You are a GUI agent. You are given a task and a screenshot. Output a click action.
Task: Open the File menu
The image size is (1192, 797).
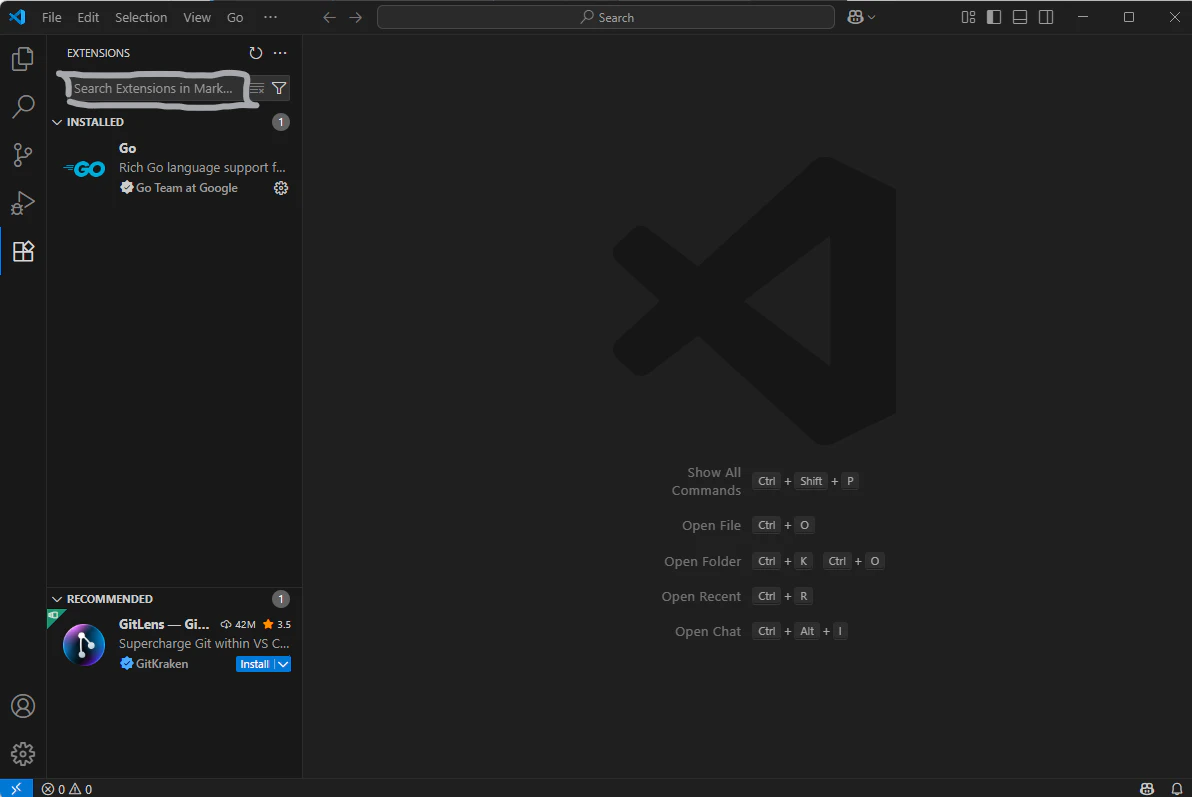click(52, 17)
